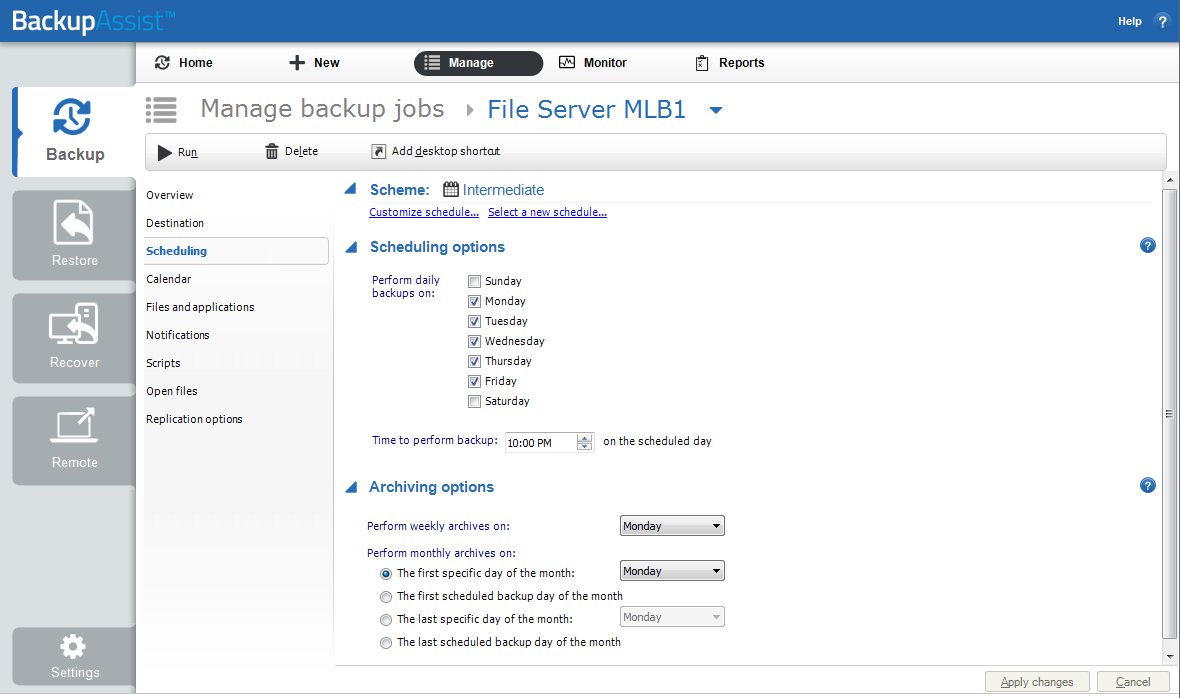Viewport: 1180px width, 698px height.
Task: Click the Customize schedule link
Action: (x=424, y=212)
